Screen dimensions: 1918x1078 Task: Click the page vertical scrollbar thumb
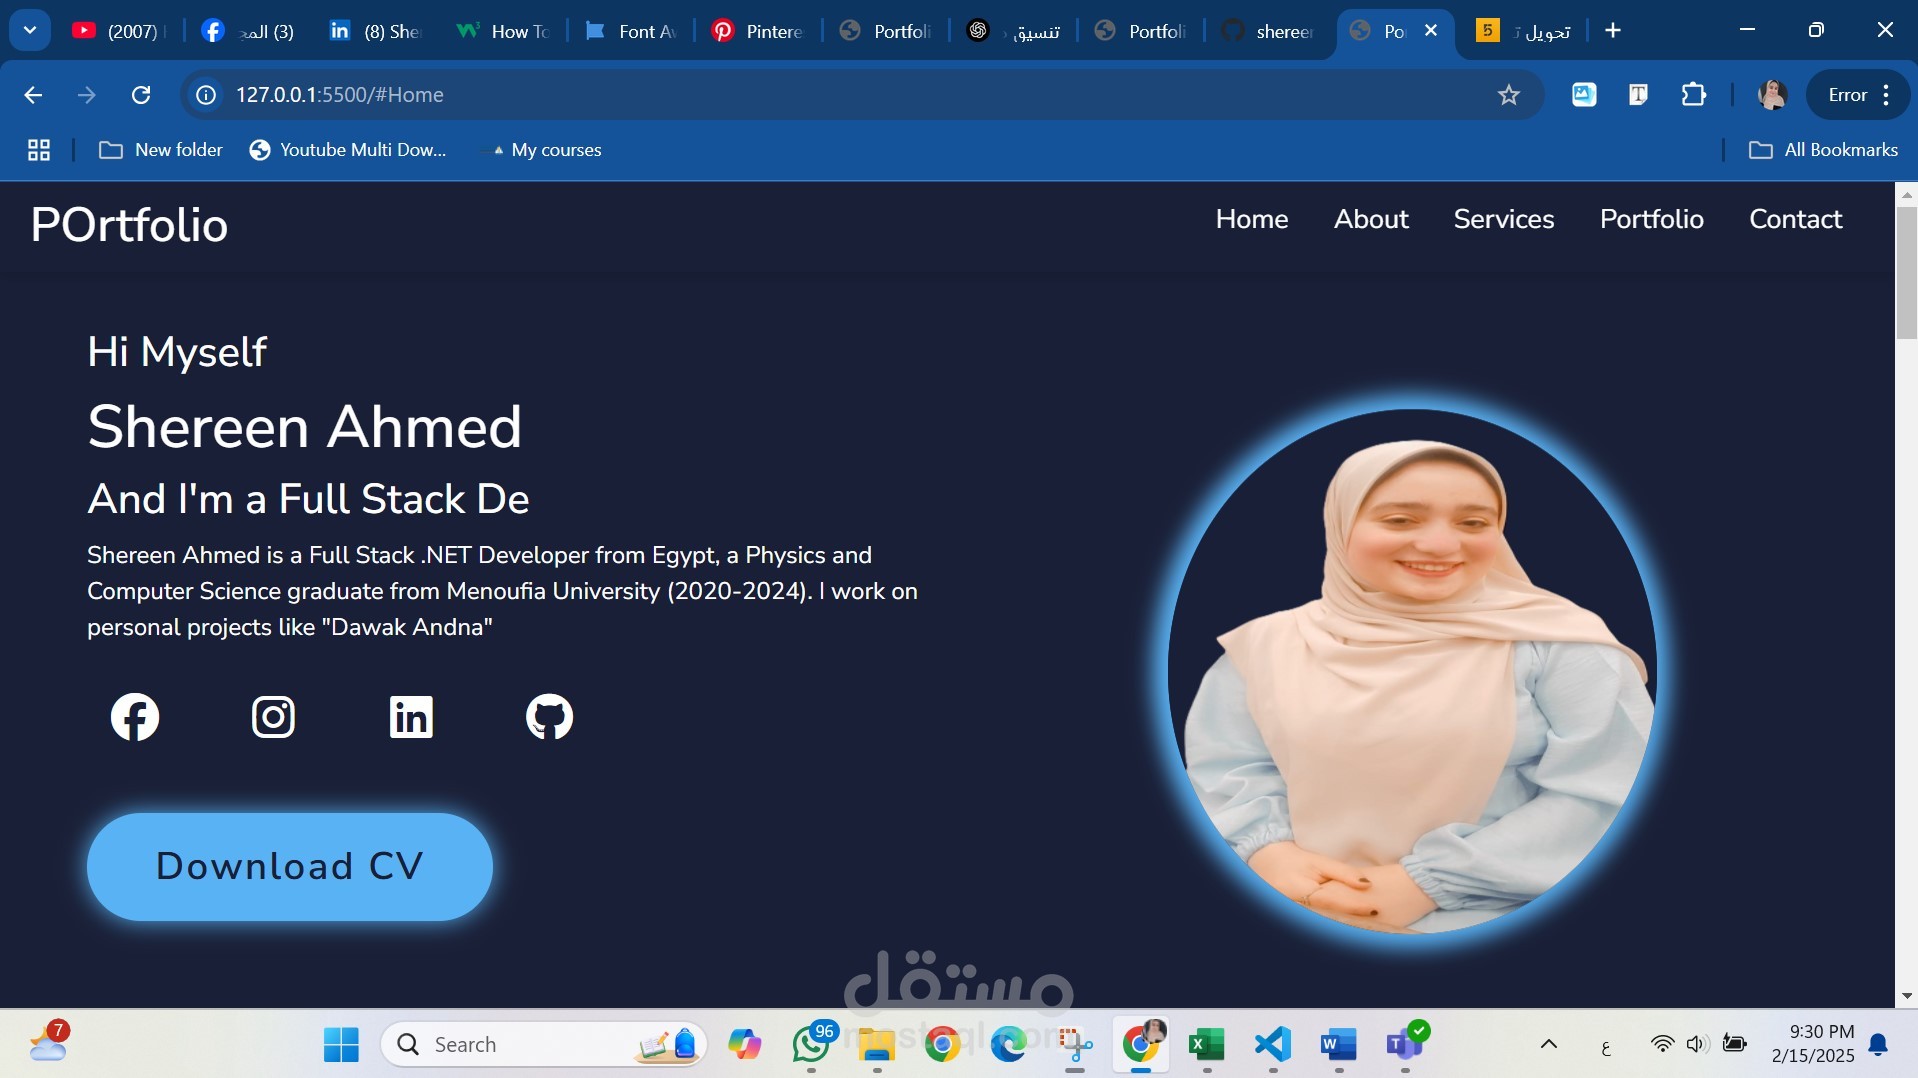pos(1906,273)
